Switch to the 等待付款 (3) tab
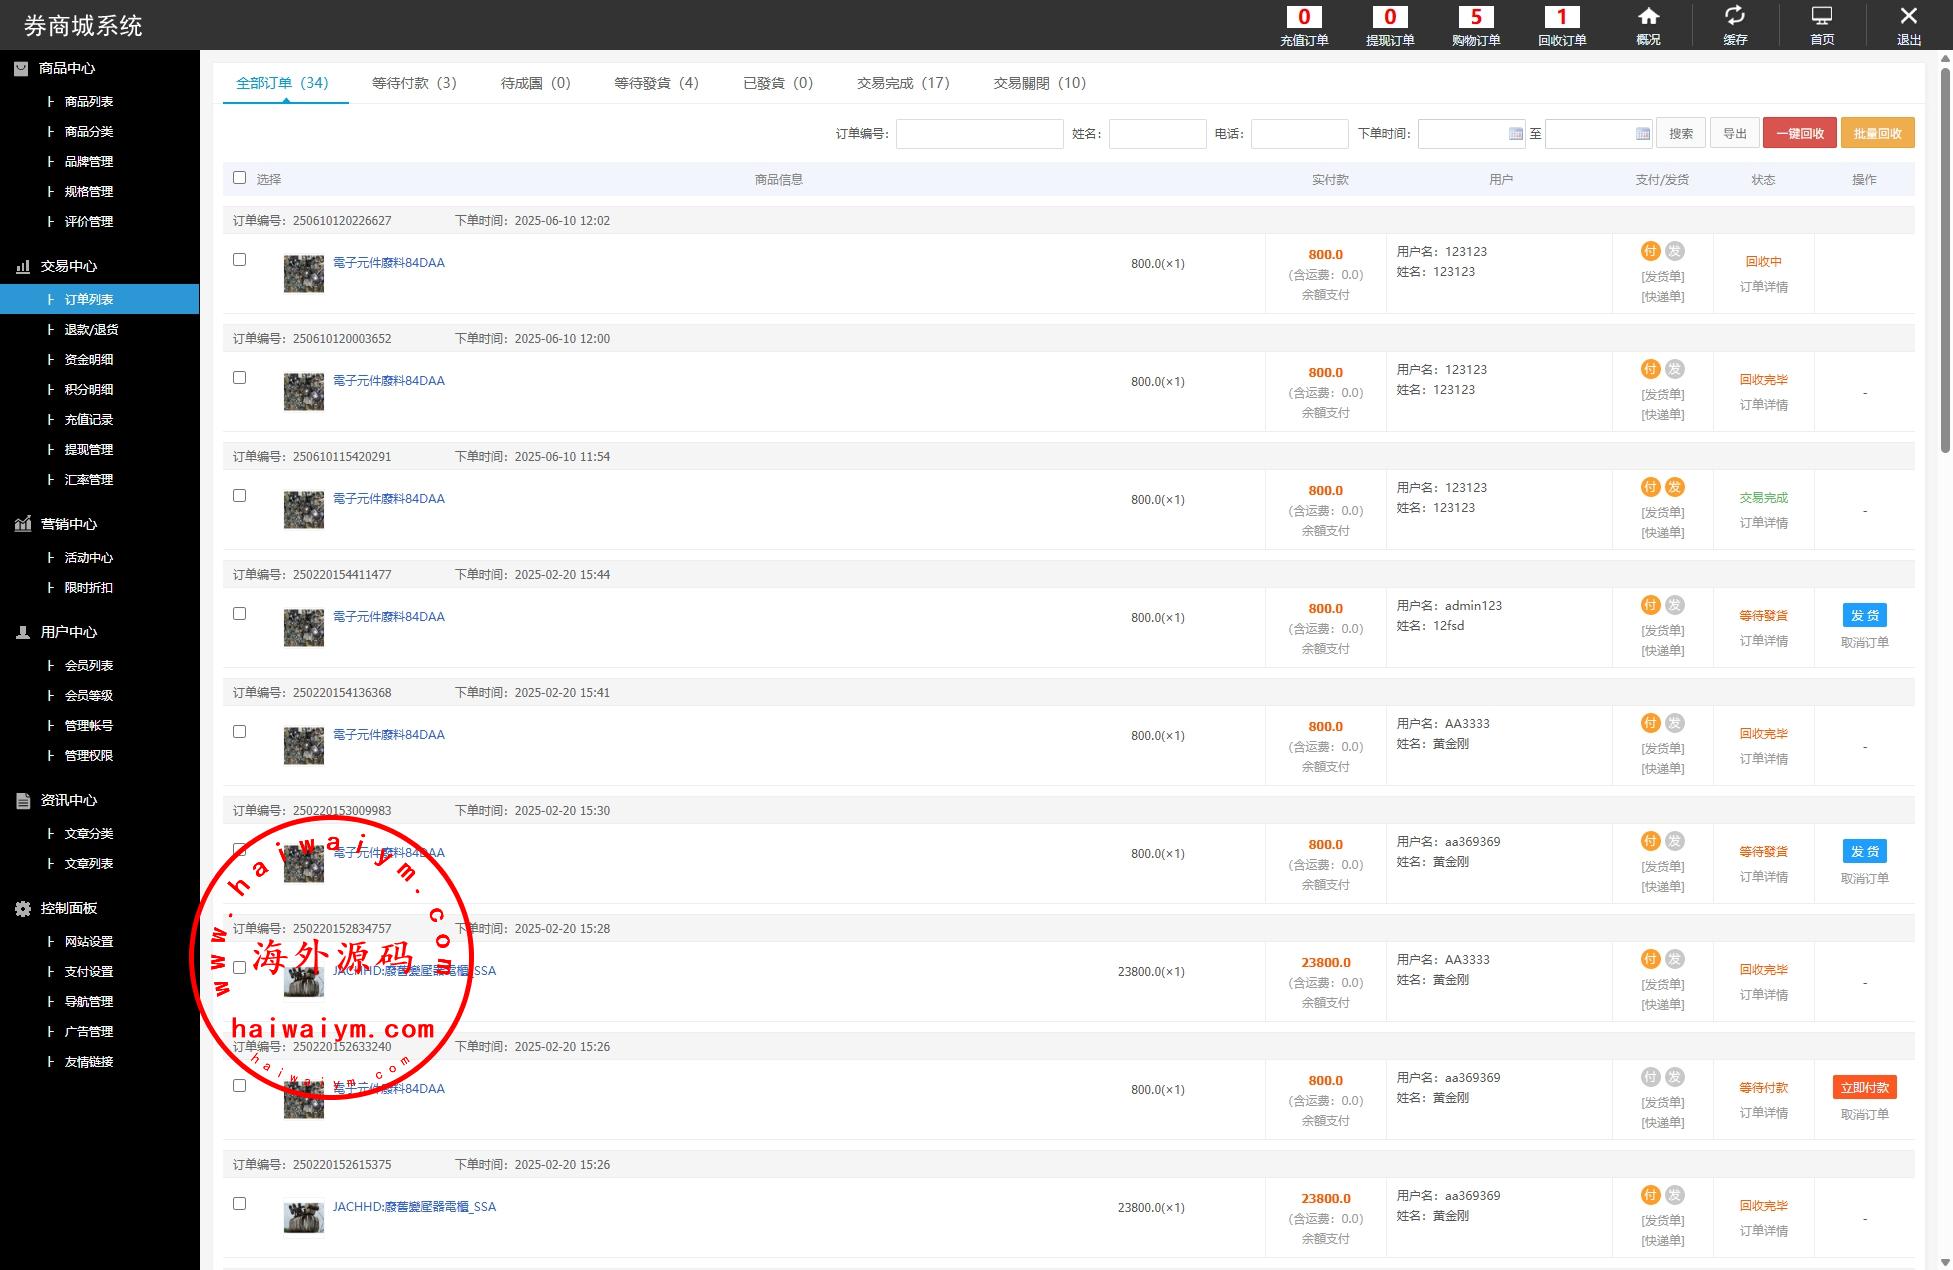 [414, 83]
